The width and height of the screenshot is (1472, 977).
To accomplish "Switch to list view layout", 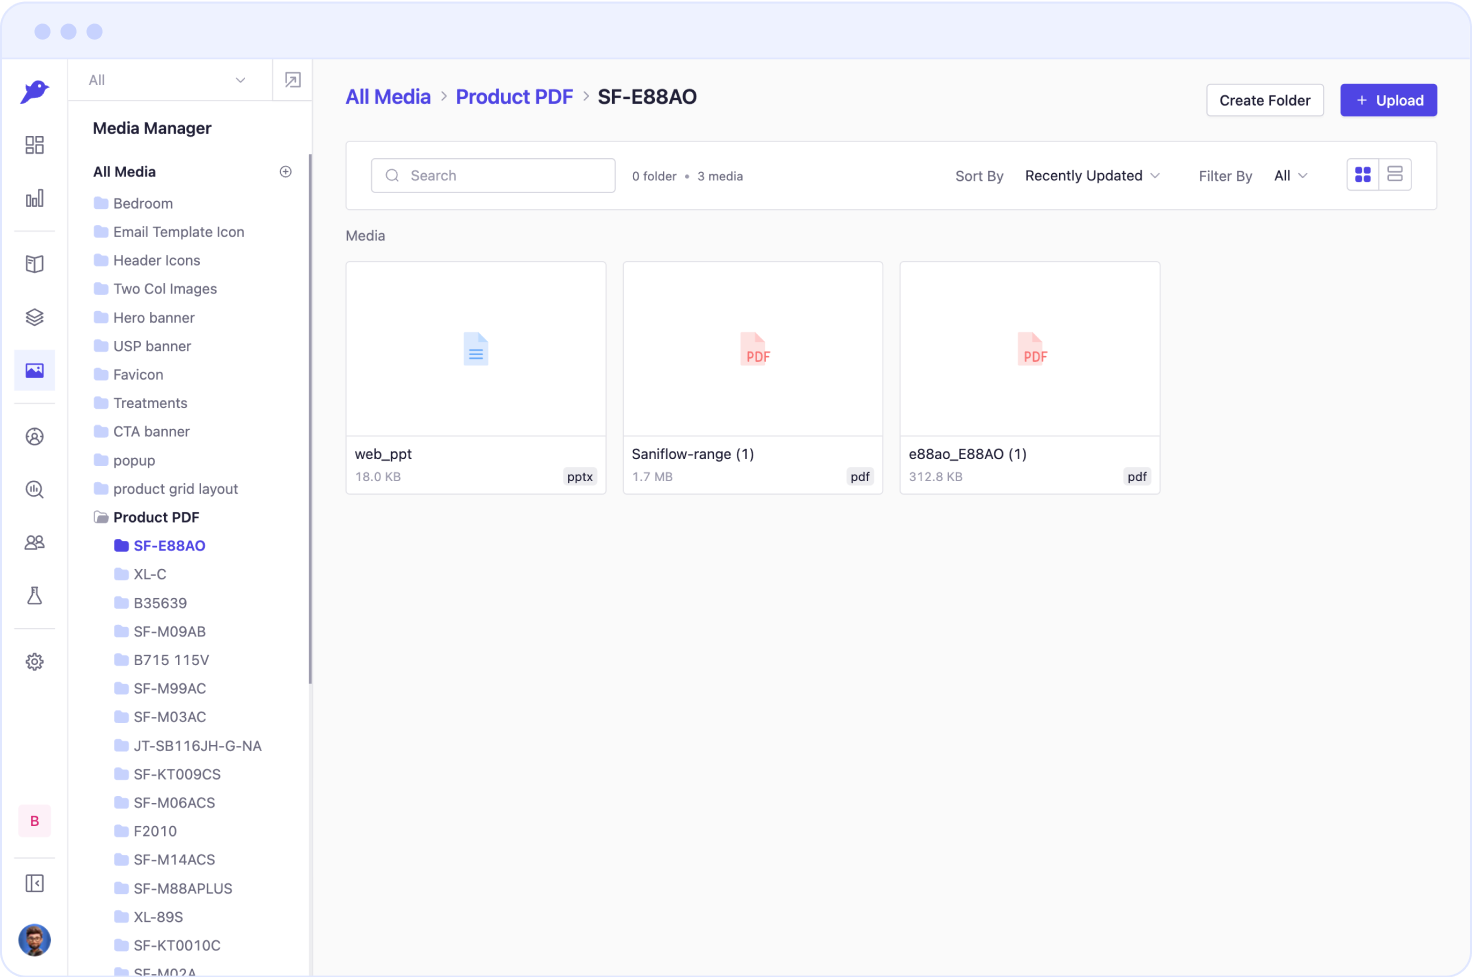I will tap(1395, 175).
